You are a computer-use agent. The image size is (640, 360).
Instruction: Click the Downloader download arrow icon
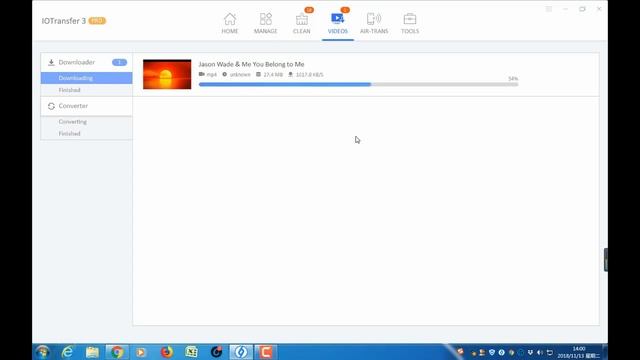pyautogui.click(x=51, y=62)
